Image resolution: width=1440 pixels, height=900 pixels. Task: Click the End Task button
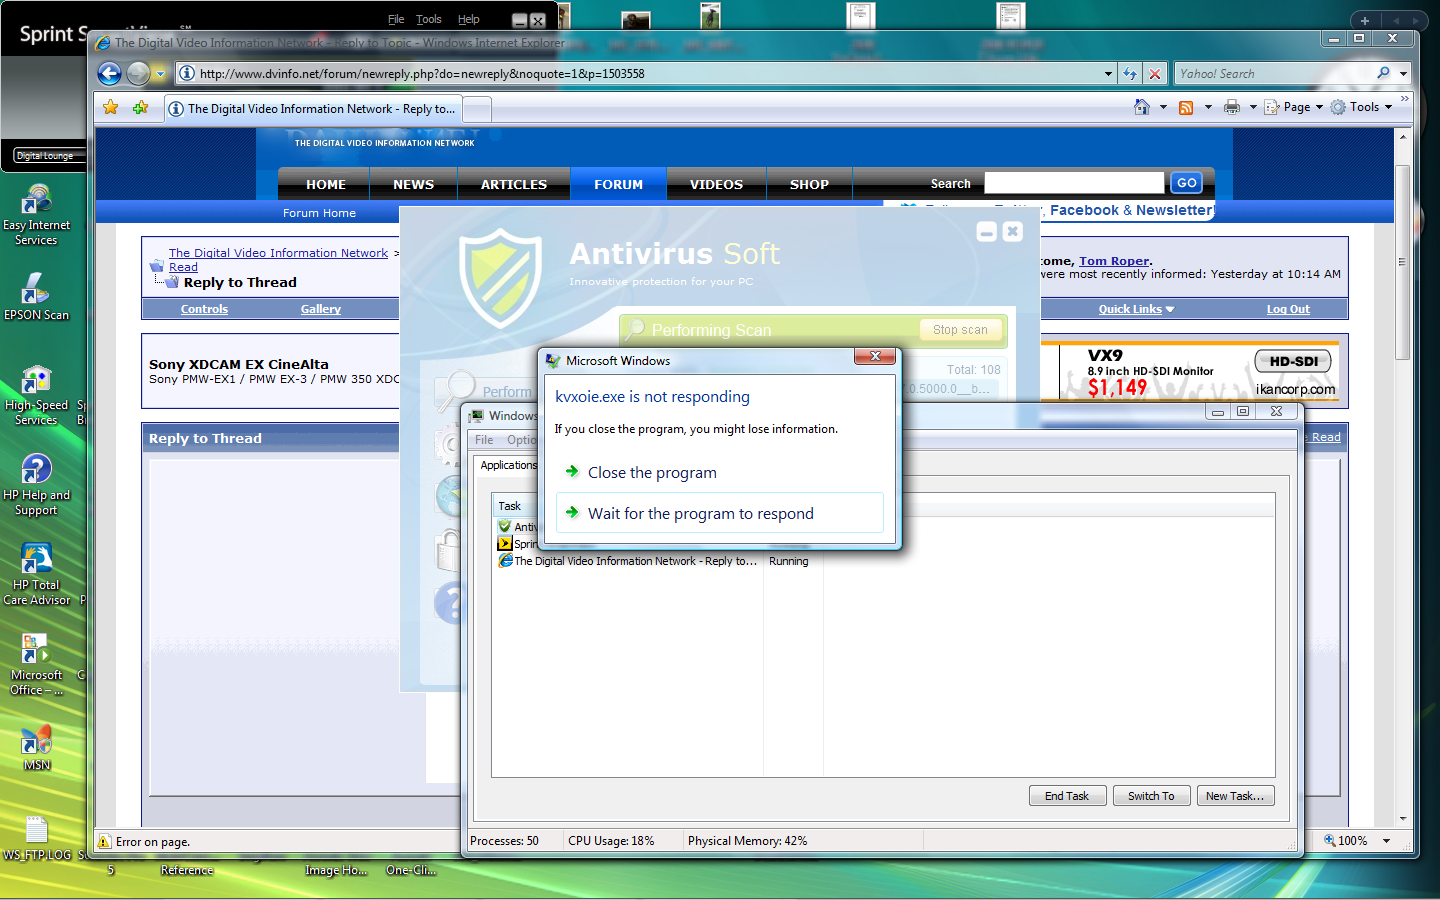1066,796
